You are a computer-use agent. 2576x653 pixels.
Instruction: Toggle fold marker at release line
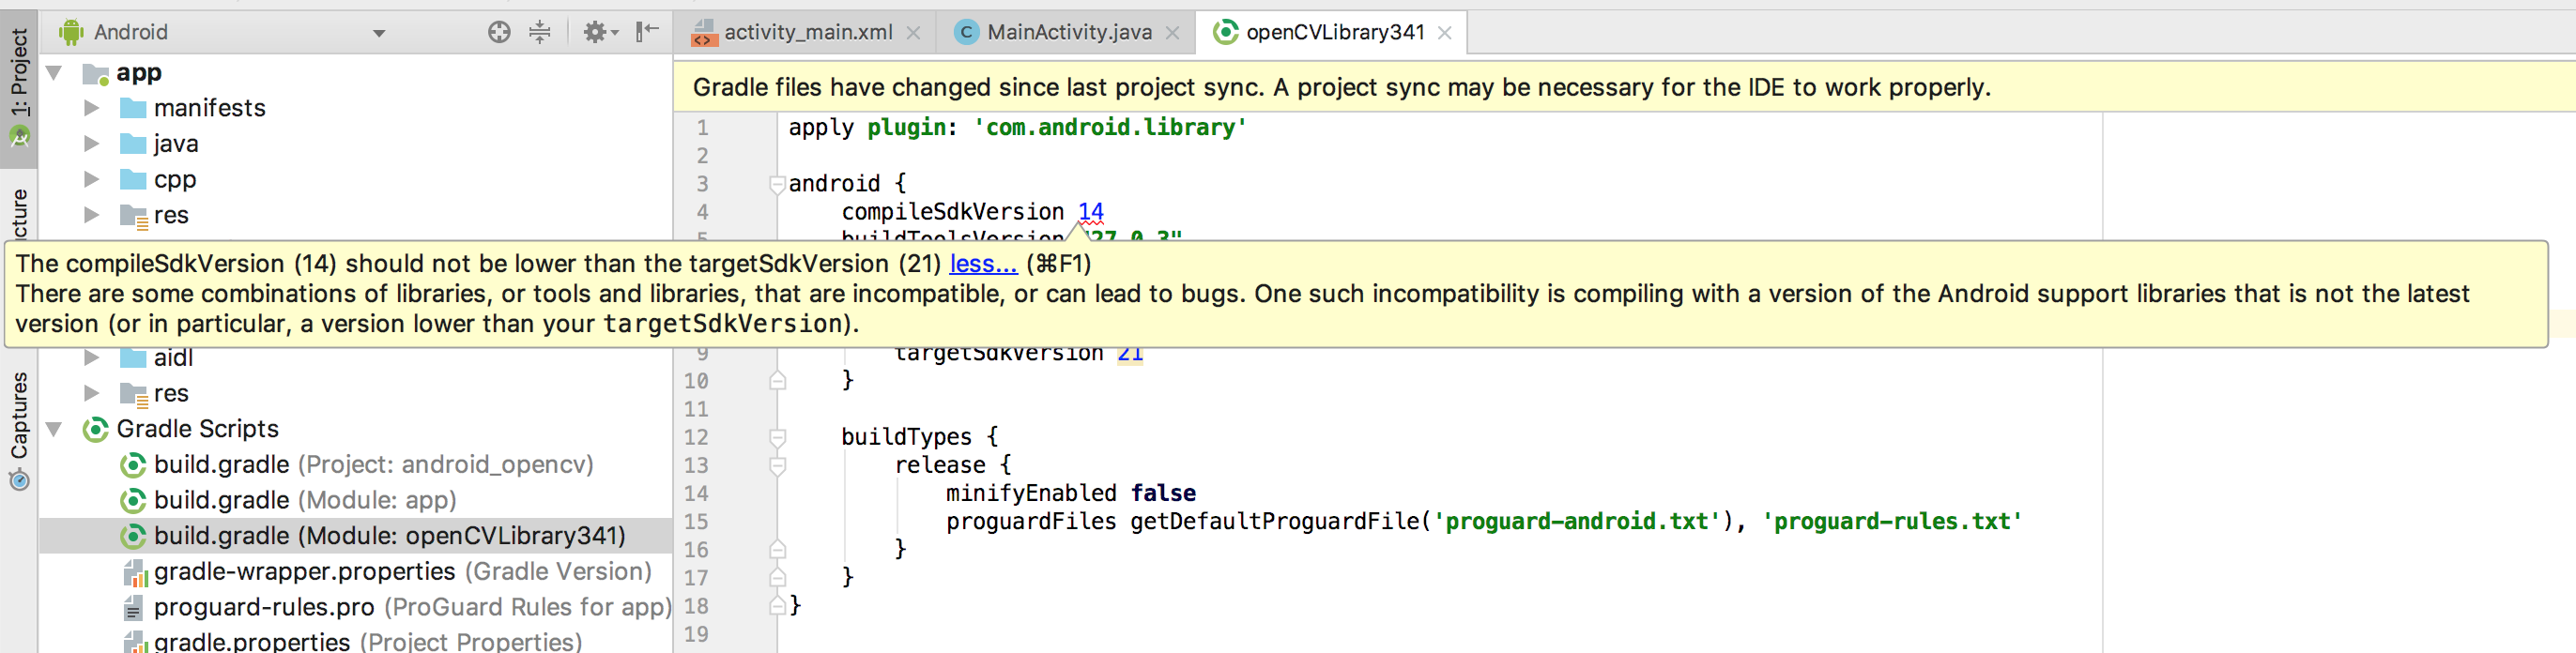click(x=777, y=465)
